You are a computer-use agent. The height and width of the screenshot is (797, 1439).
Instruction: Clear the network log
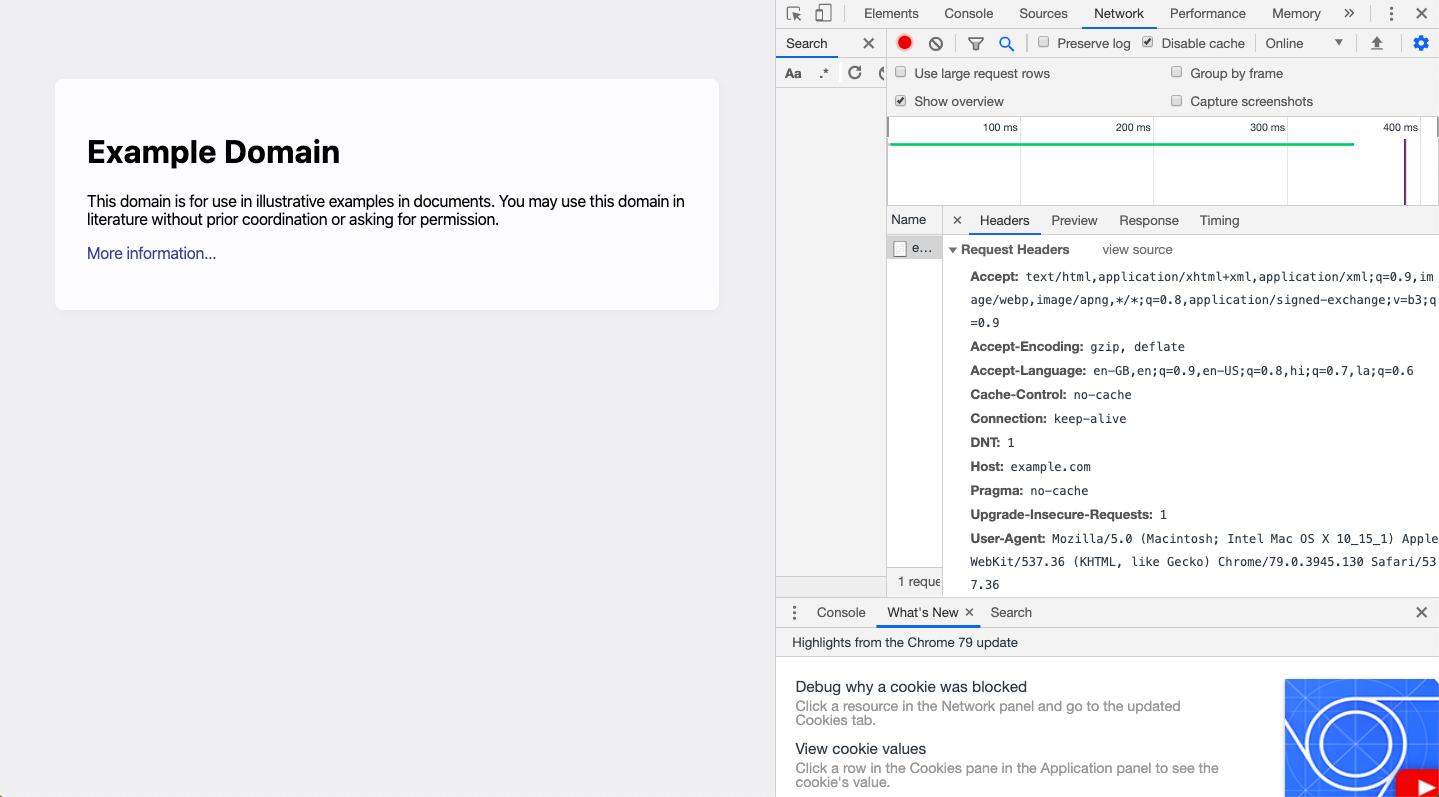point(936,43)
